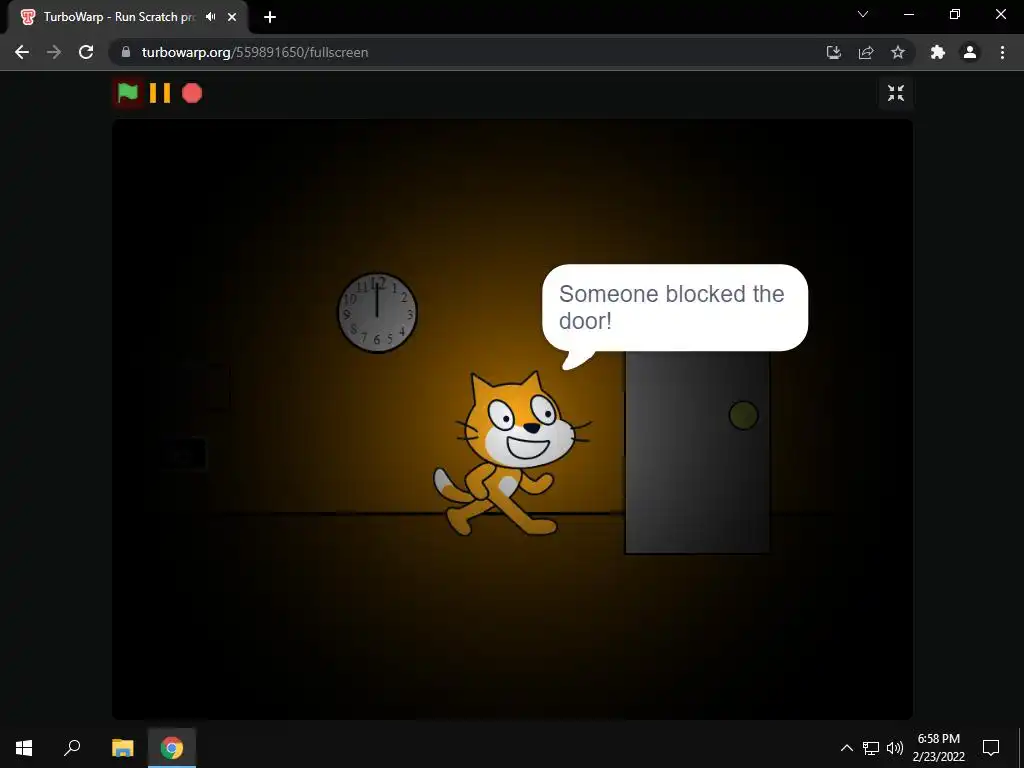Reload the TurboWarp page
This screenshot has height=768, width=1024.
point(86,52)
